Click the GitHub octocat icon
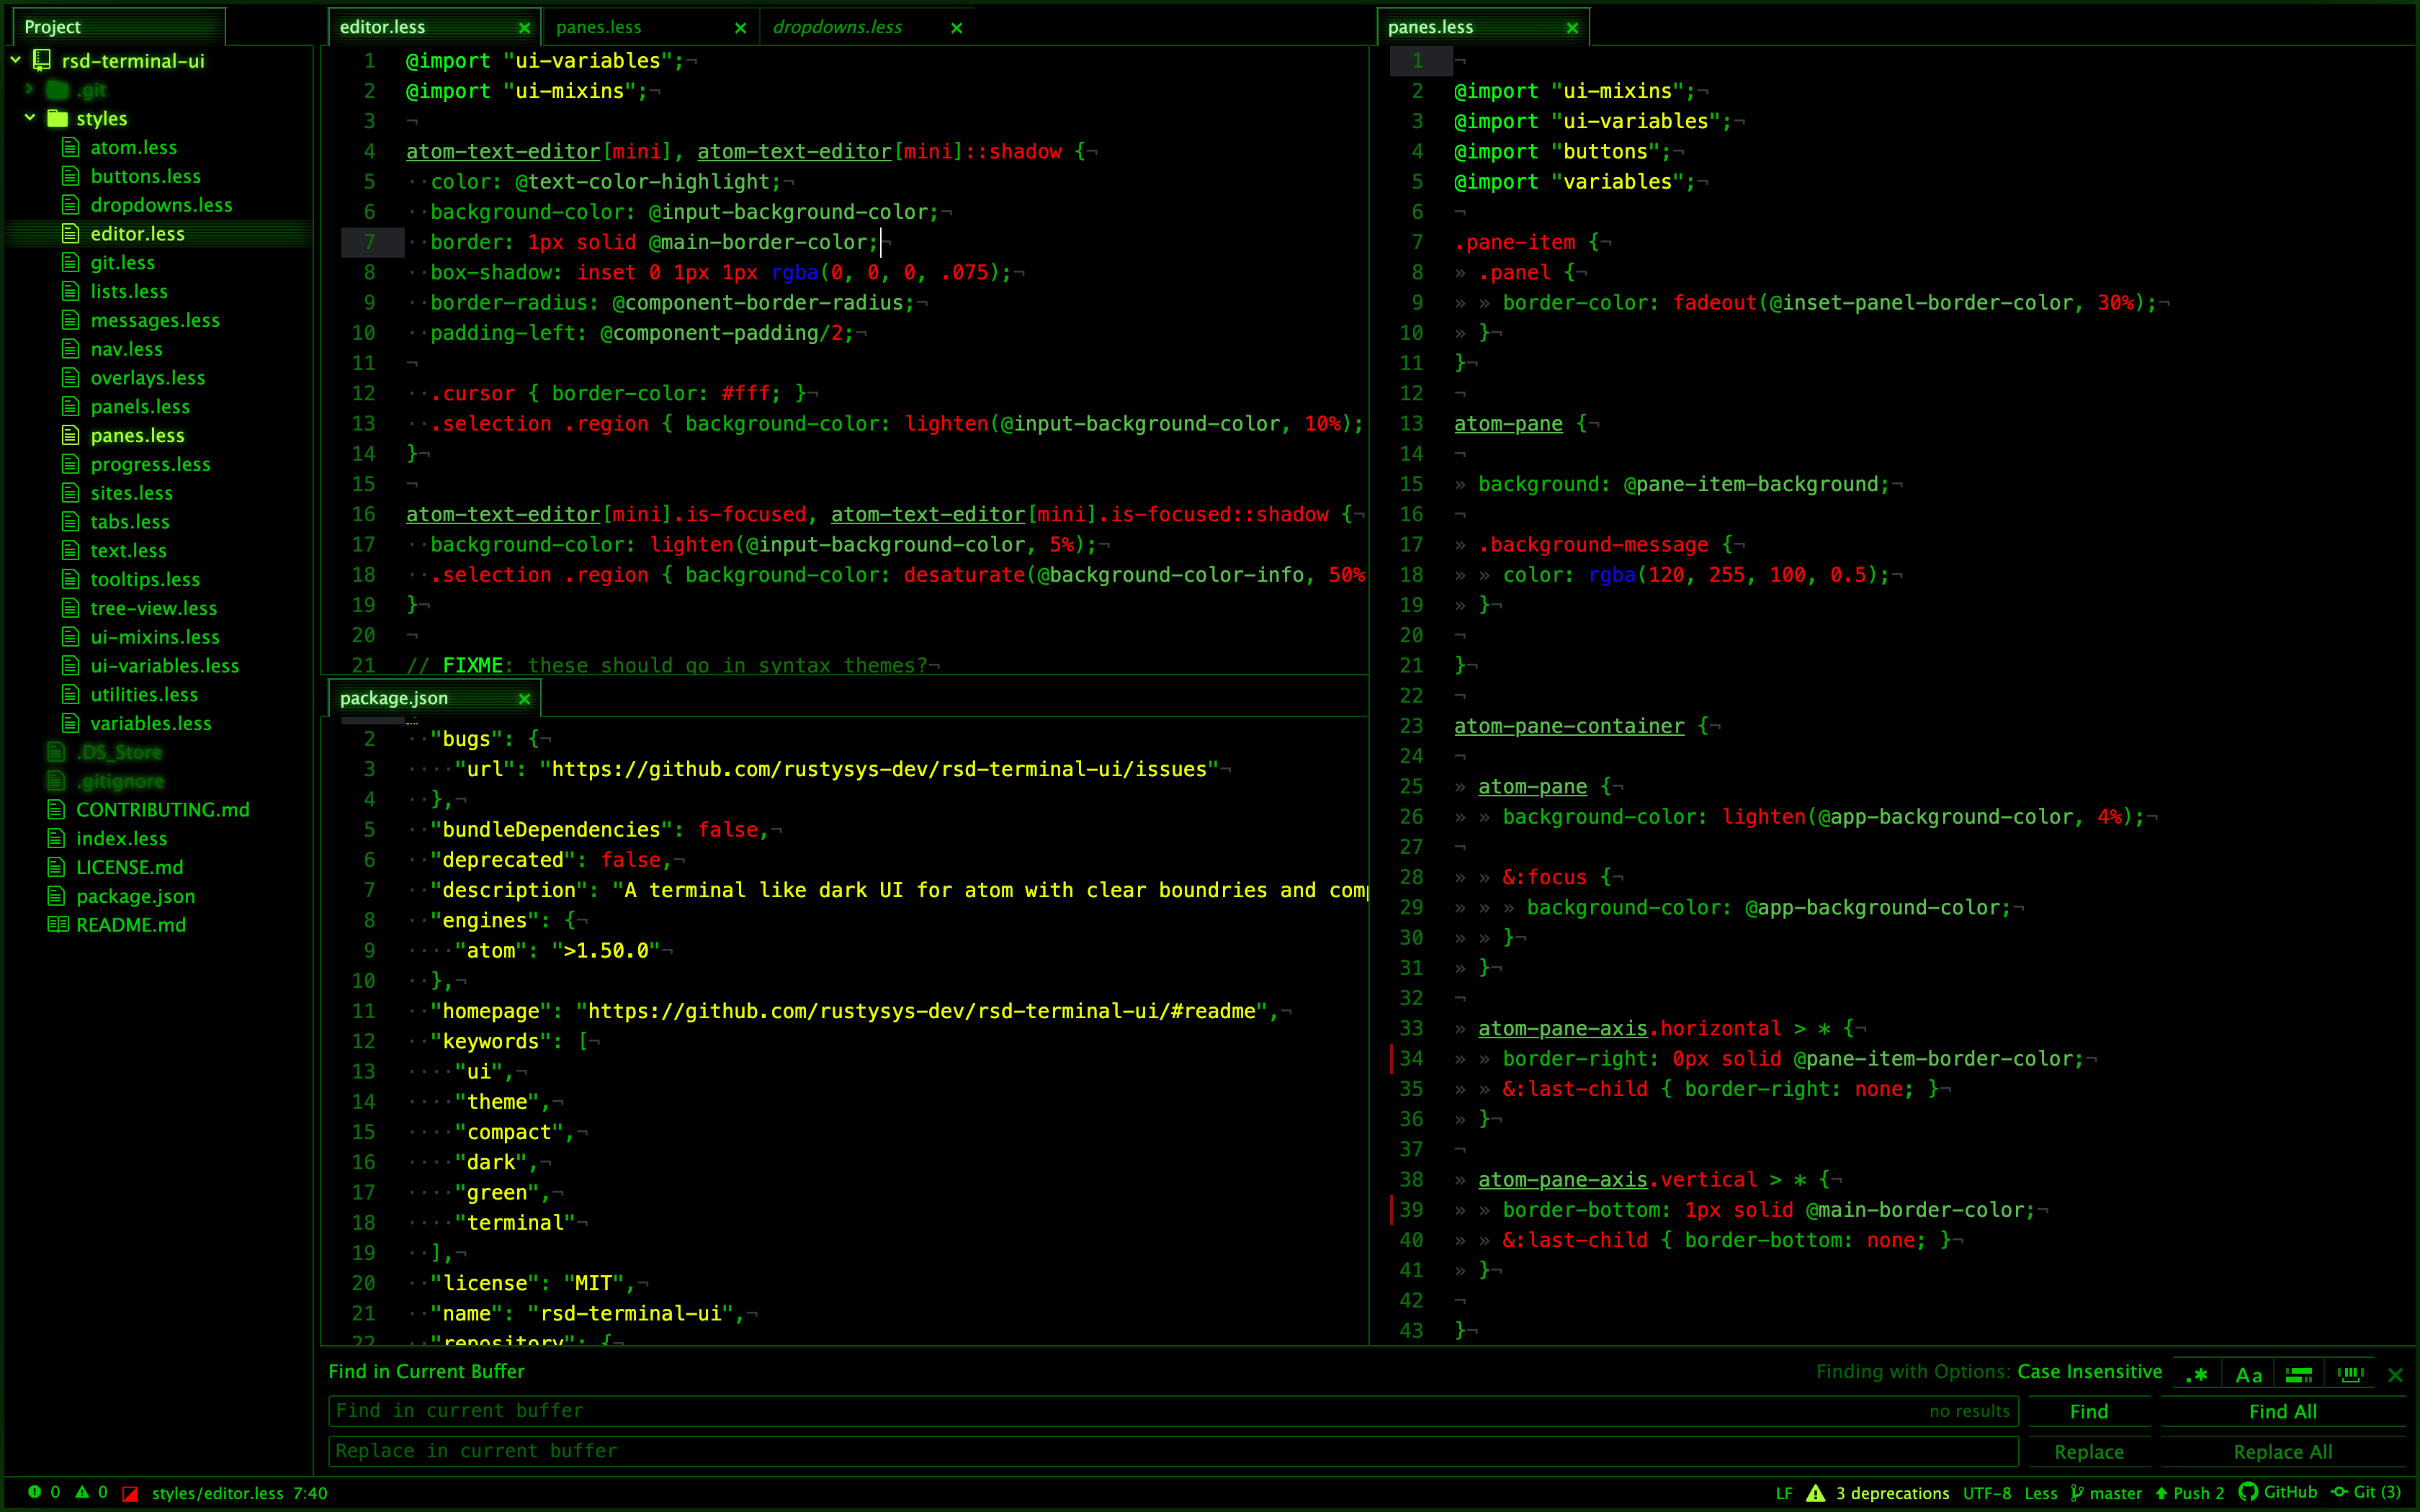2420x1512 pixels. [2248, 1492]
